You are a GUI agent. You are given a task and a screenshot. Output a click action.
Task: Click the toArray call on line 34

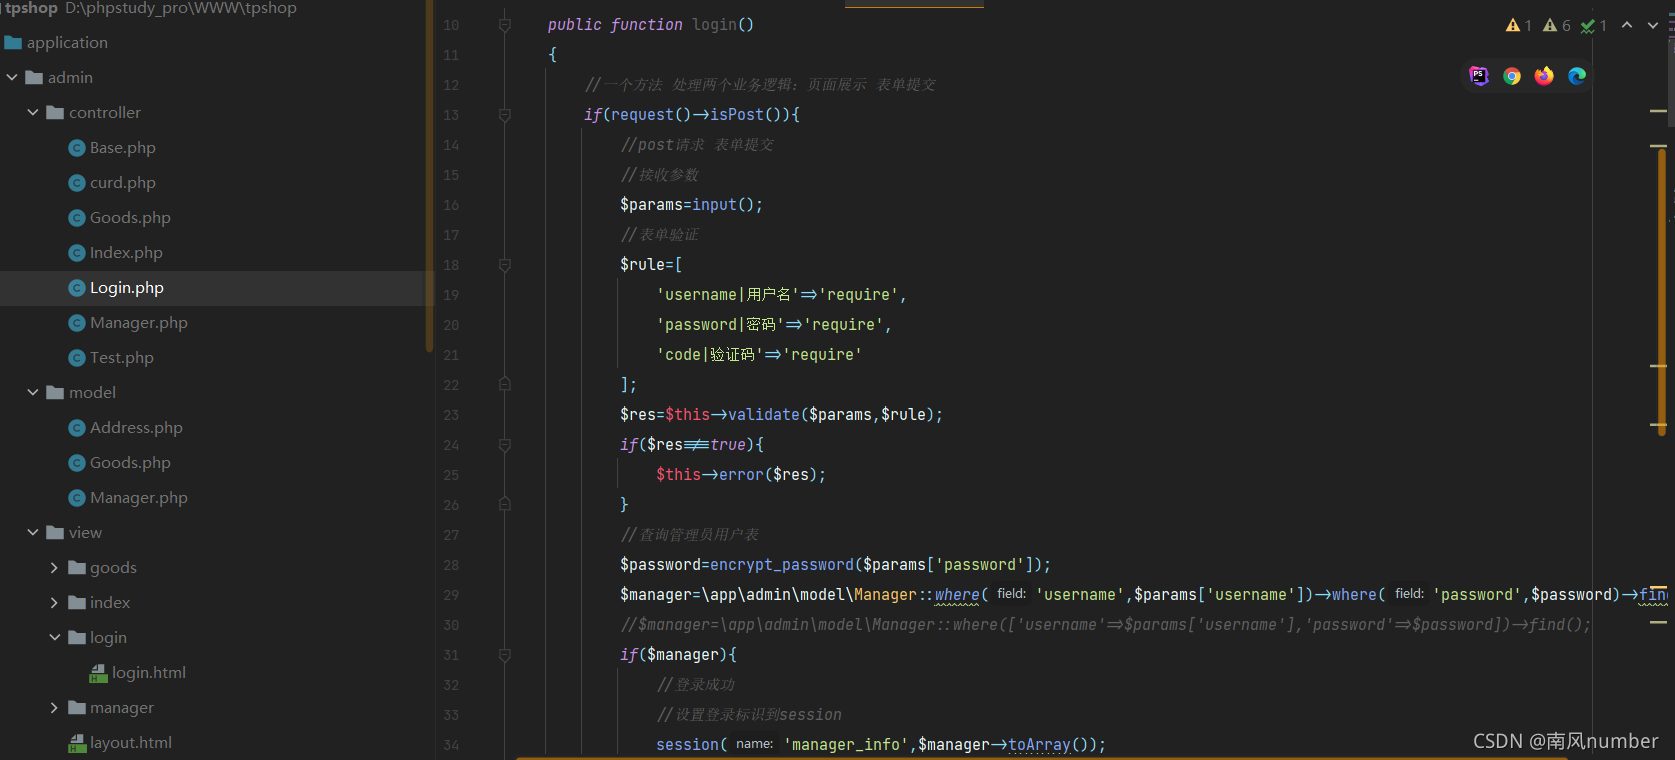point(1039,745)
